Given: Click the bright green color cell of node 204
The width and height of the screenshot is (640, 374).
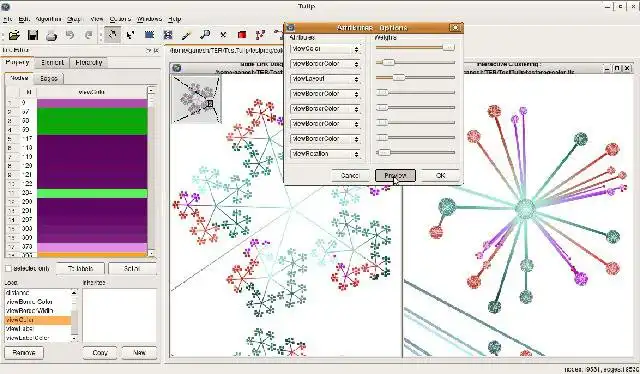Looking at the screenshot, I should tap(92, 193).
